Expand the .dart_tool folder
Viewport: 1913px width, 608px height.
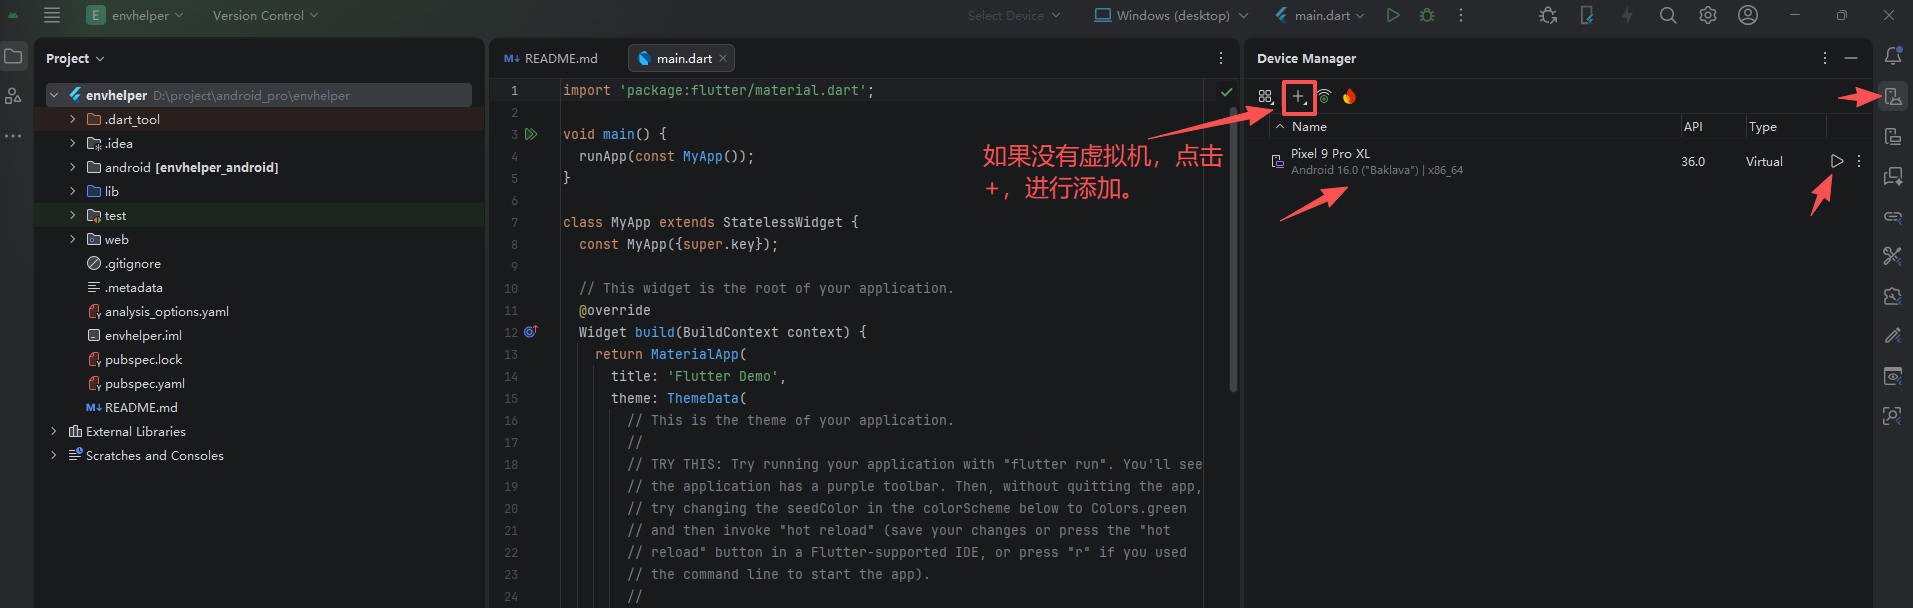(x=72, y=119)
